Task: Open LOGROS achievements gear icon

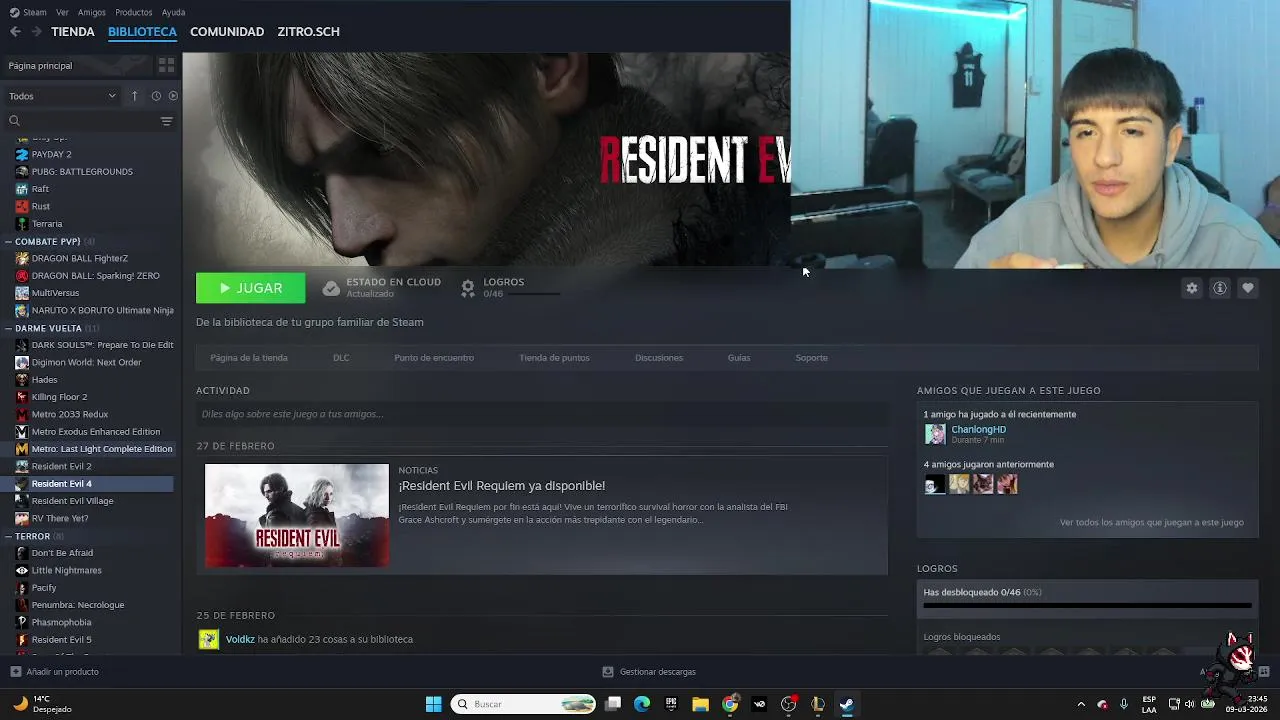Action: 467,288
